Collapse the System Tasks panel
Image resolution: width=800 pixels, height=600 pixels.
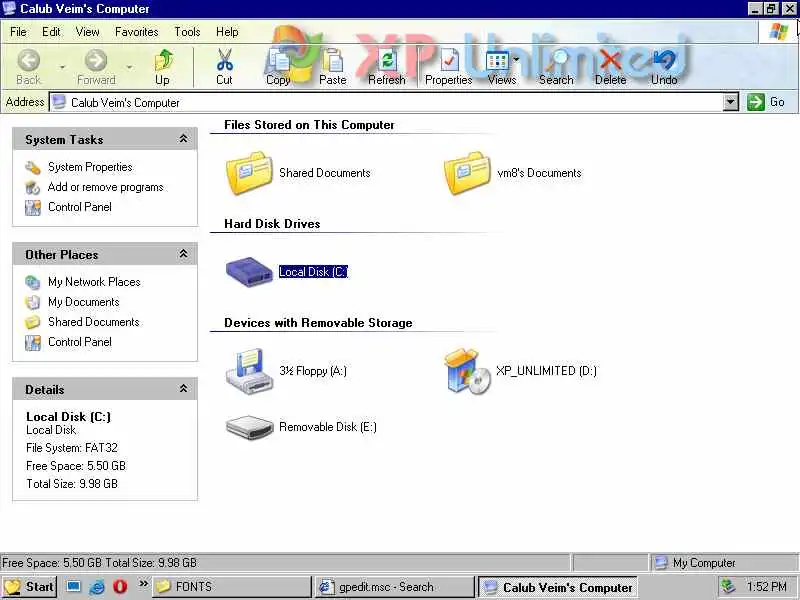click(183, 139)
